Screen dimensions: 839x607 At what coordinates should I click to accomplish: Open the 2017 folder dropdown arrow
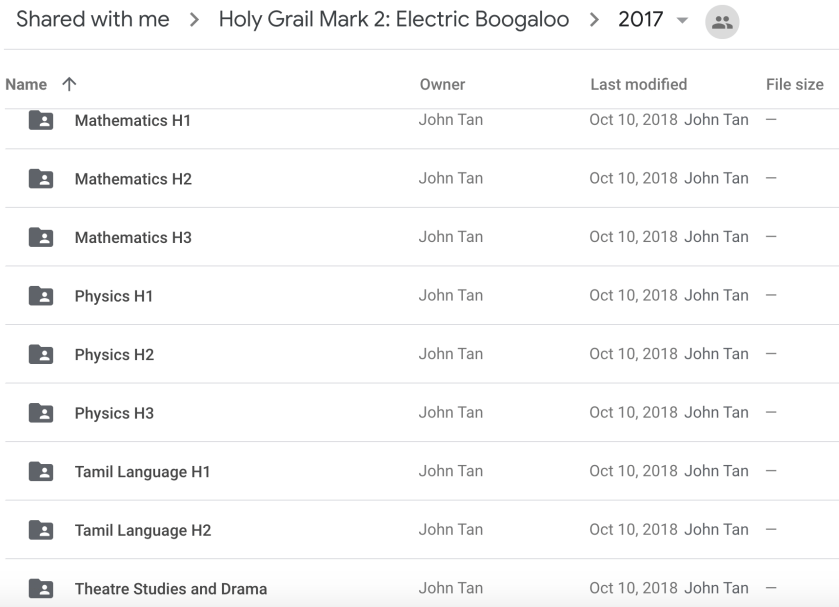tap(682, 22)
